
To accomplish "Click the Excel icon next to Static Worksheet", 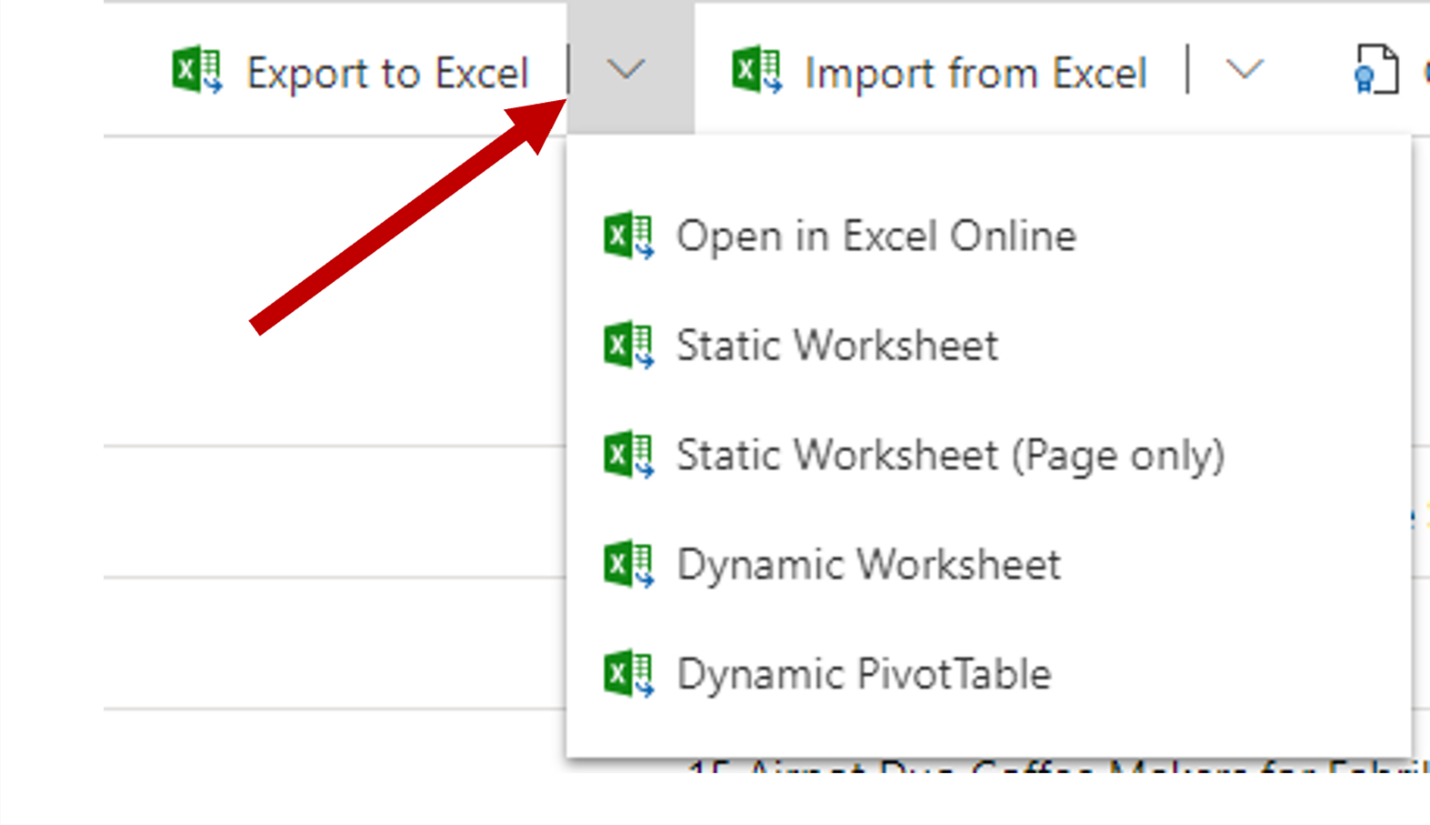I will pos(627,345).
